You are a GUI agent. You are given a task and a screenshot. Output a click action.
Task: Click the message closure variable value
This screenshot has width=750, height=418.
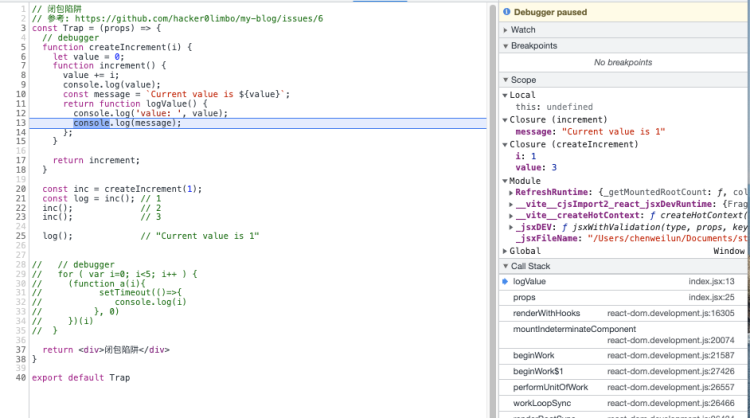click(613, 132)
